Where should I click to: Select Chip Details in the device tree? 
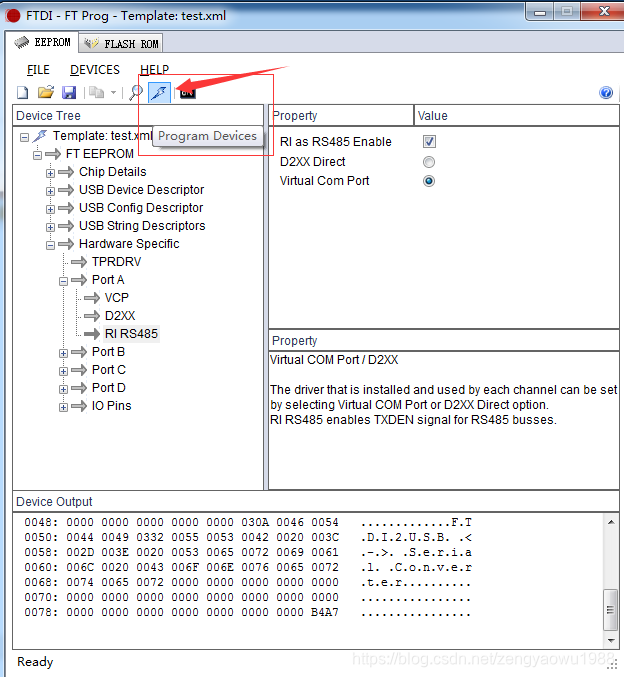point(113,172)
